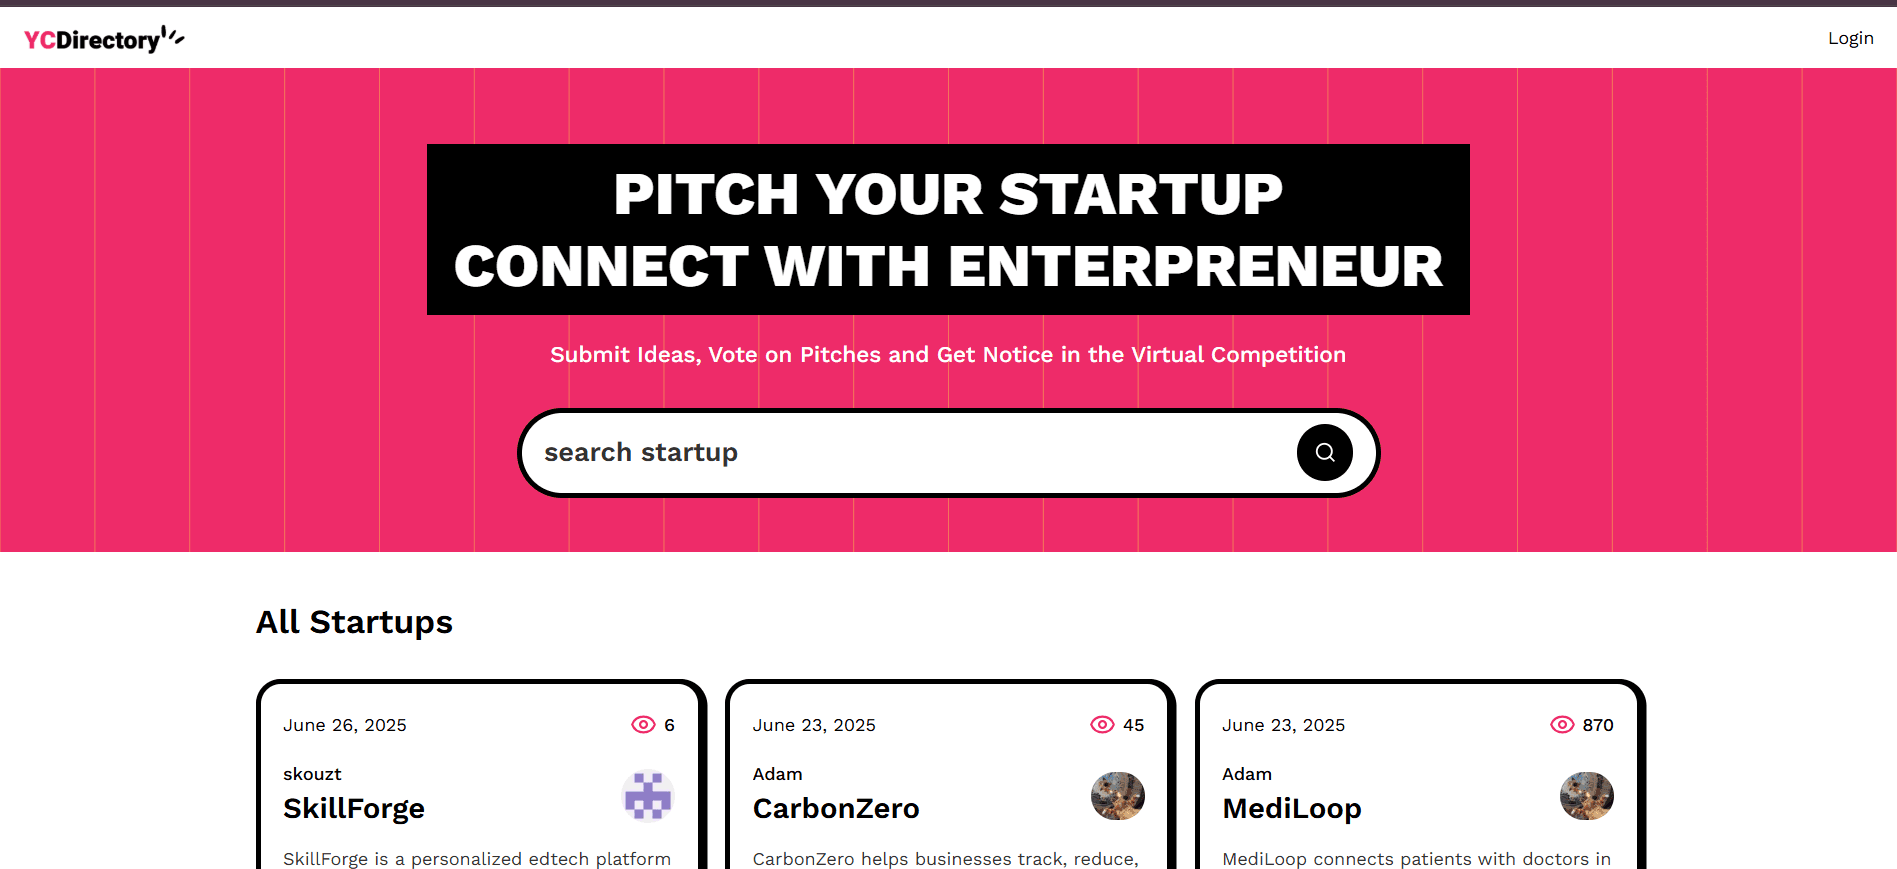Open Adam's avatar on CarbonZero card
Viewport: 1897px width, 869px height.
click(1117, 796)
